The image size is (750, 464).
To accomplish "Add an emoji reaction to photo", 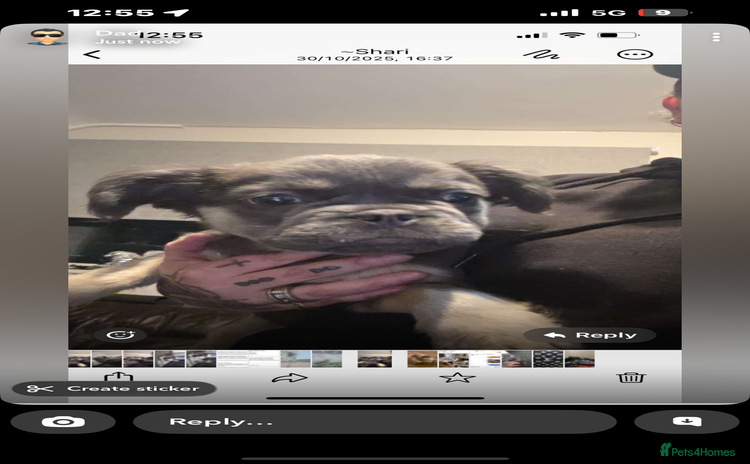I will [x=121, y=335].
